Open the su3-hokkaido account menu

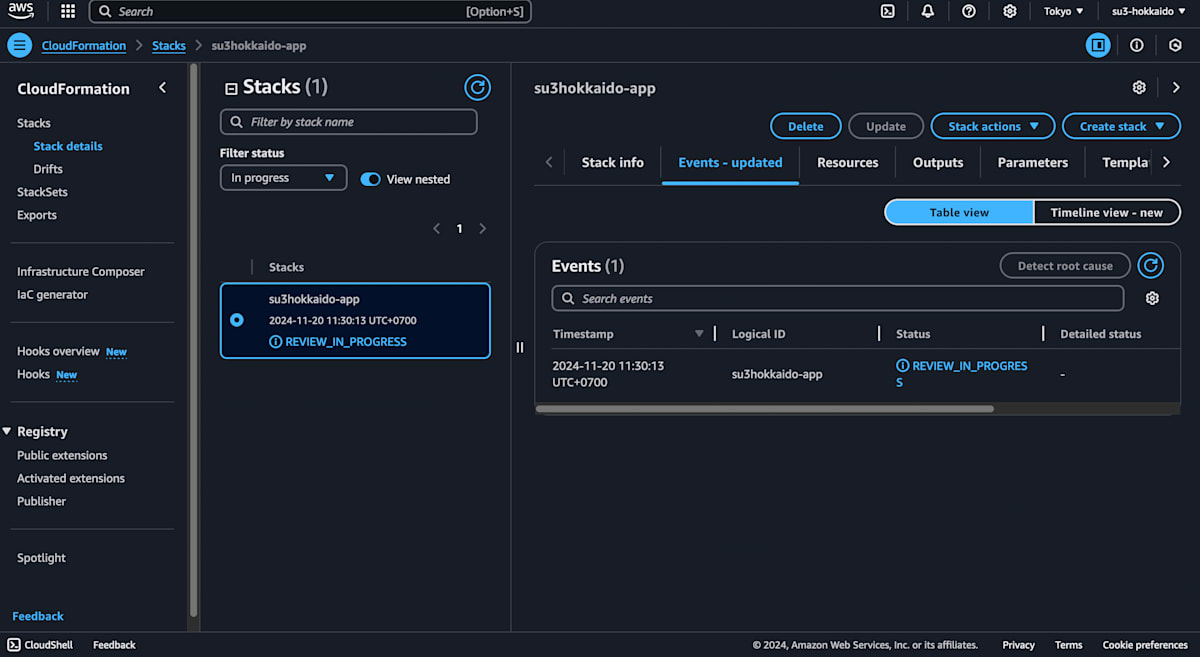click(x=1149, y=12)
